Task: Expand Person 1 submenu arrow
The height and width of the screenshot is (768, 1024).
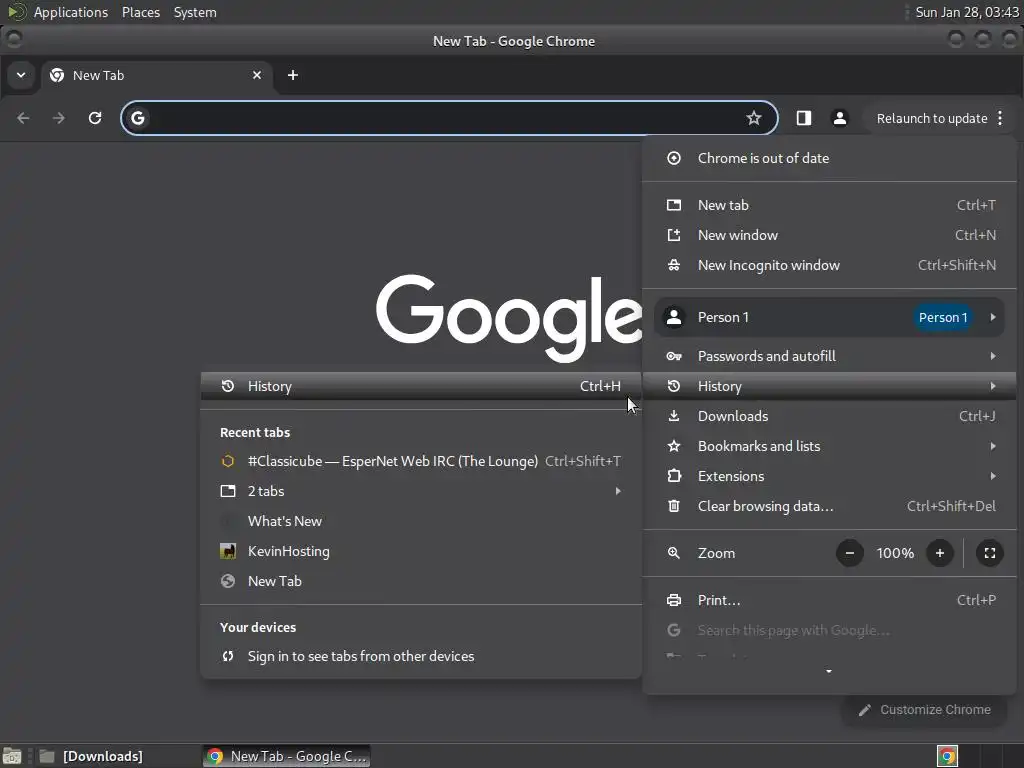Action: tap(993, 317)
